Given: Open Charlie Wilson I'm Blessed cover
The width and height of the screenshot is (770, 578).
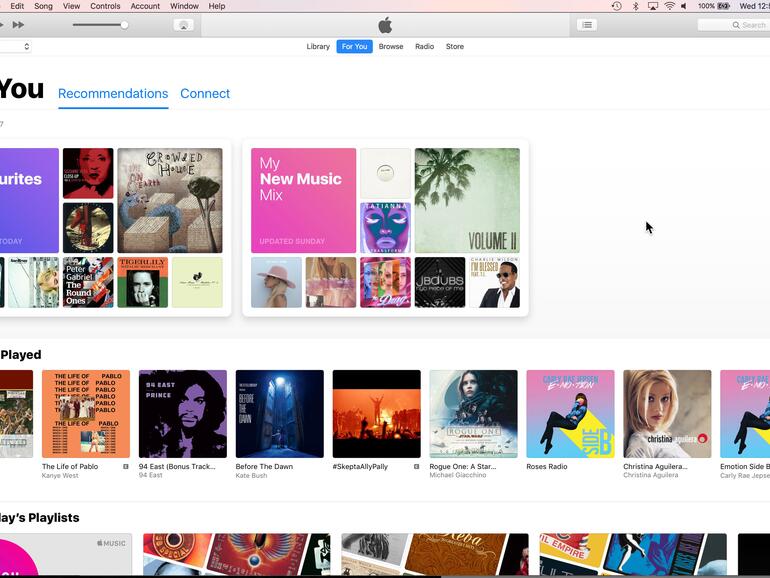Looking at the screenshot, I should pos(495,282).
